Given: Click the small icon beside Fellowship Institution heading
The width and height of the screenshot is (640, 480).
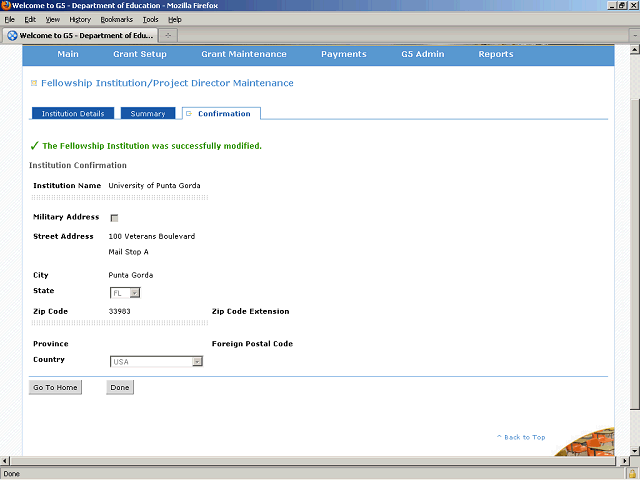Looking at the screenshot, I should point(34,83).
